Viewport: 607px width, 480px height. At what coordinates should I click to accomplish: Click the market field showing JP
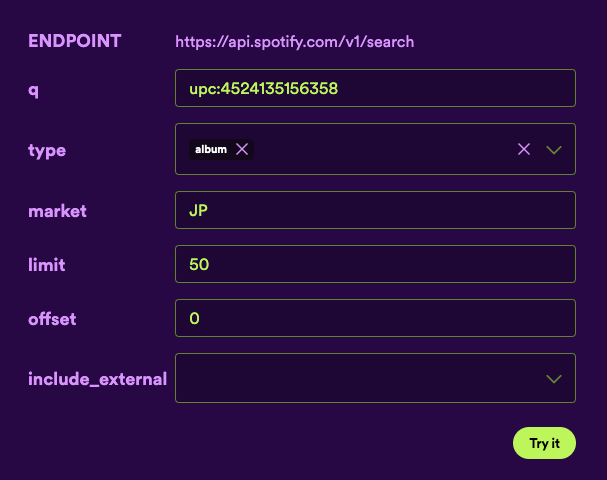(375, 210)
